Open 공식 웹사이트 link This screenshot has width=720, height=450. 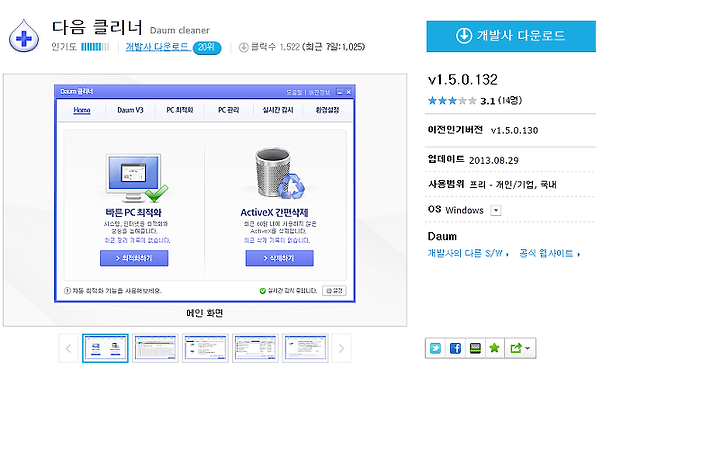click(549, 253)
